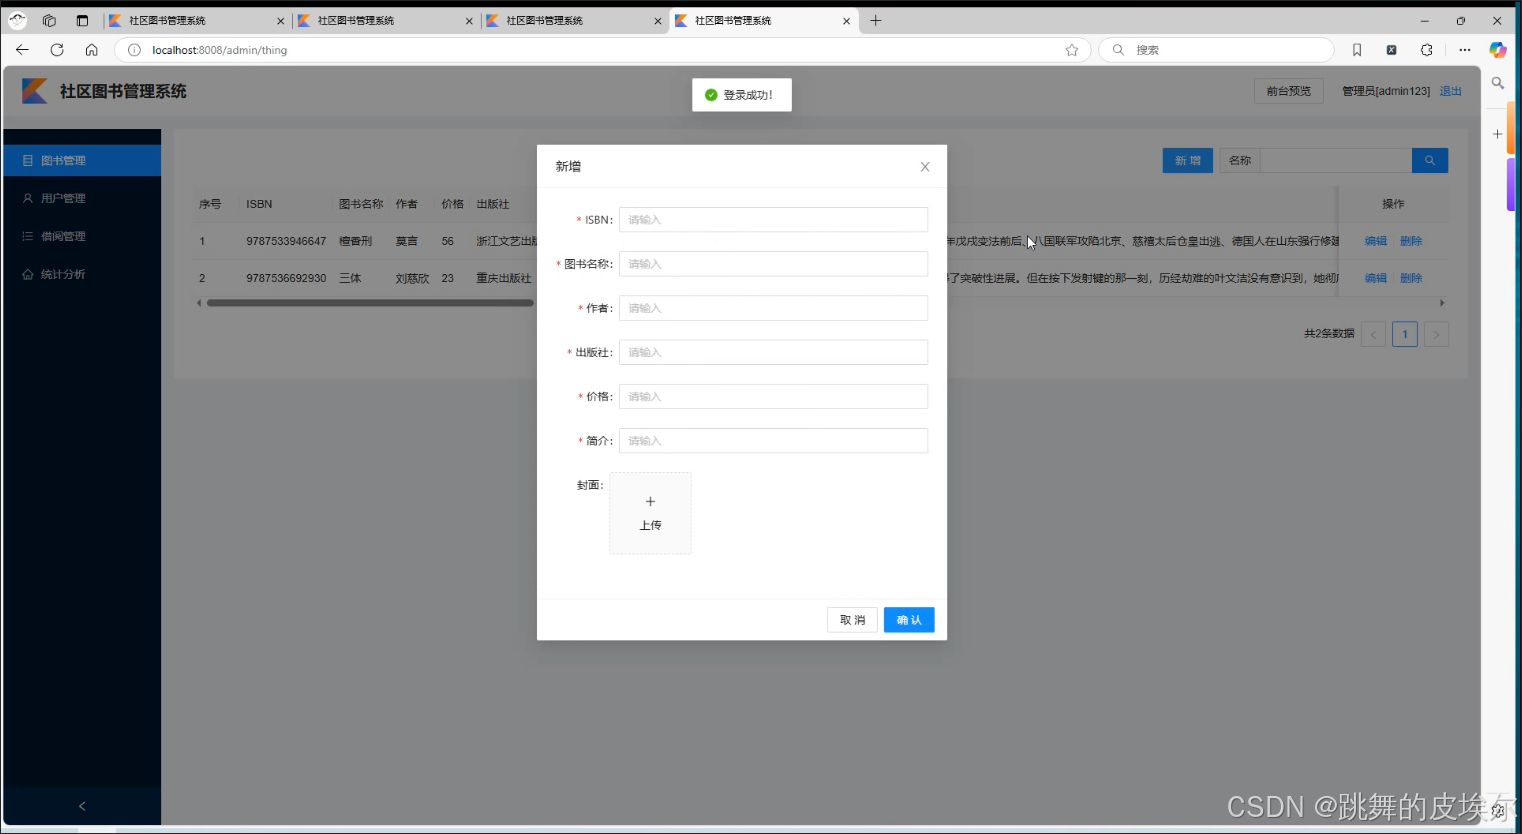Go to next page with chevron arrow
This screenshot has width=1522, height=834.
[x=1436, y=334]
